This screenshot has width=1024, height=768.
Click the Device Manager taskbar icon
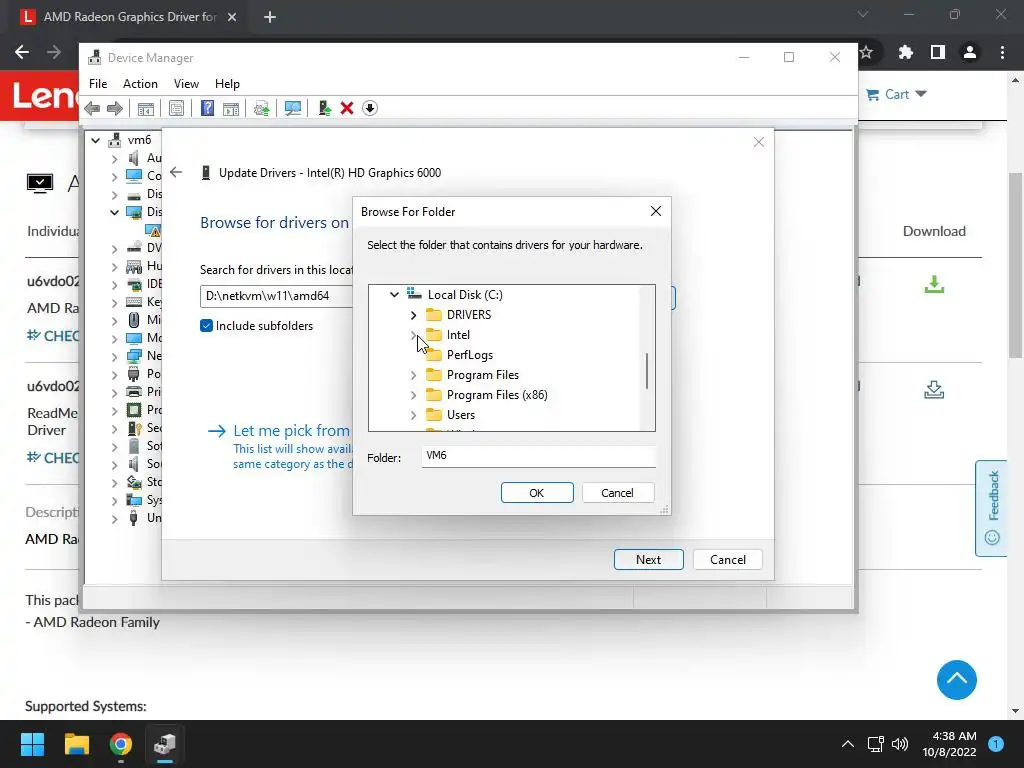(165, 744)
